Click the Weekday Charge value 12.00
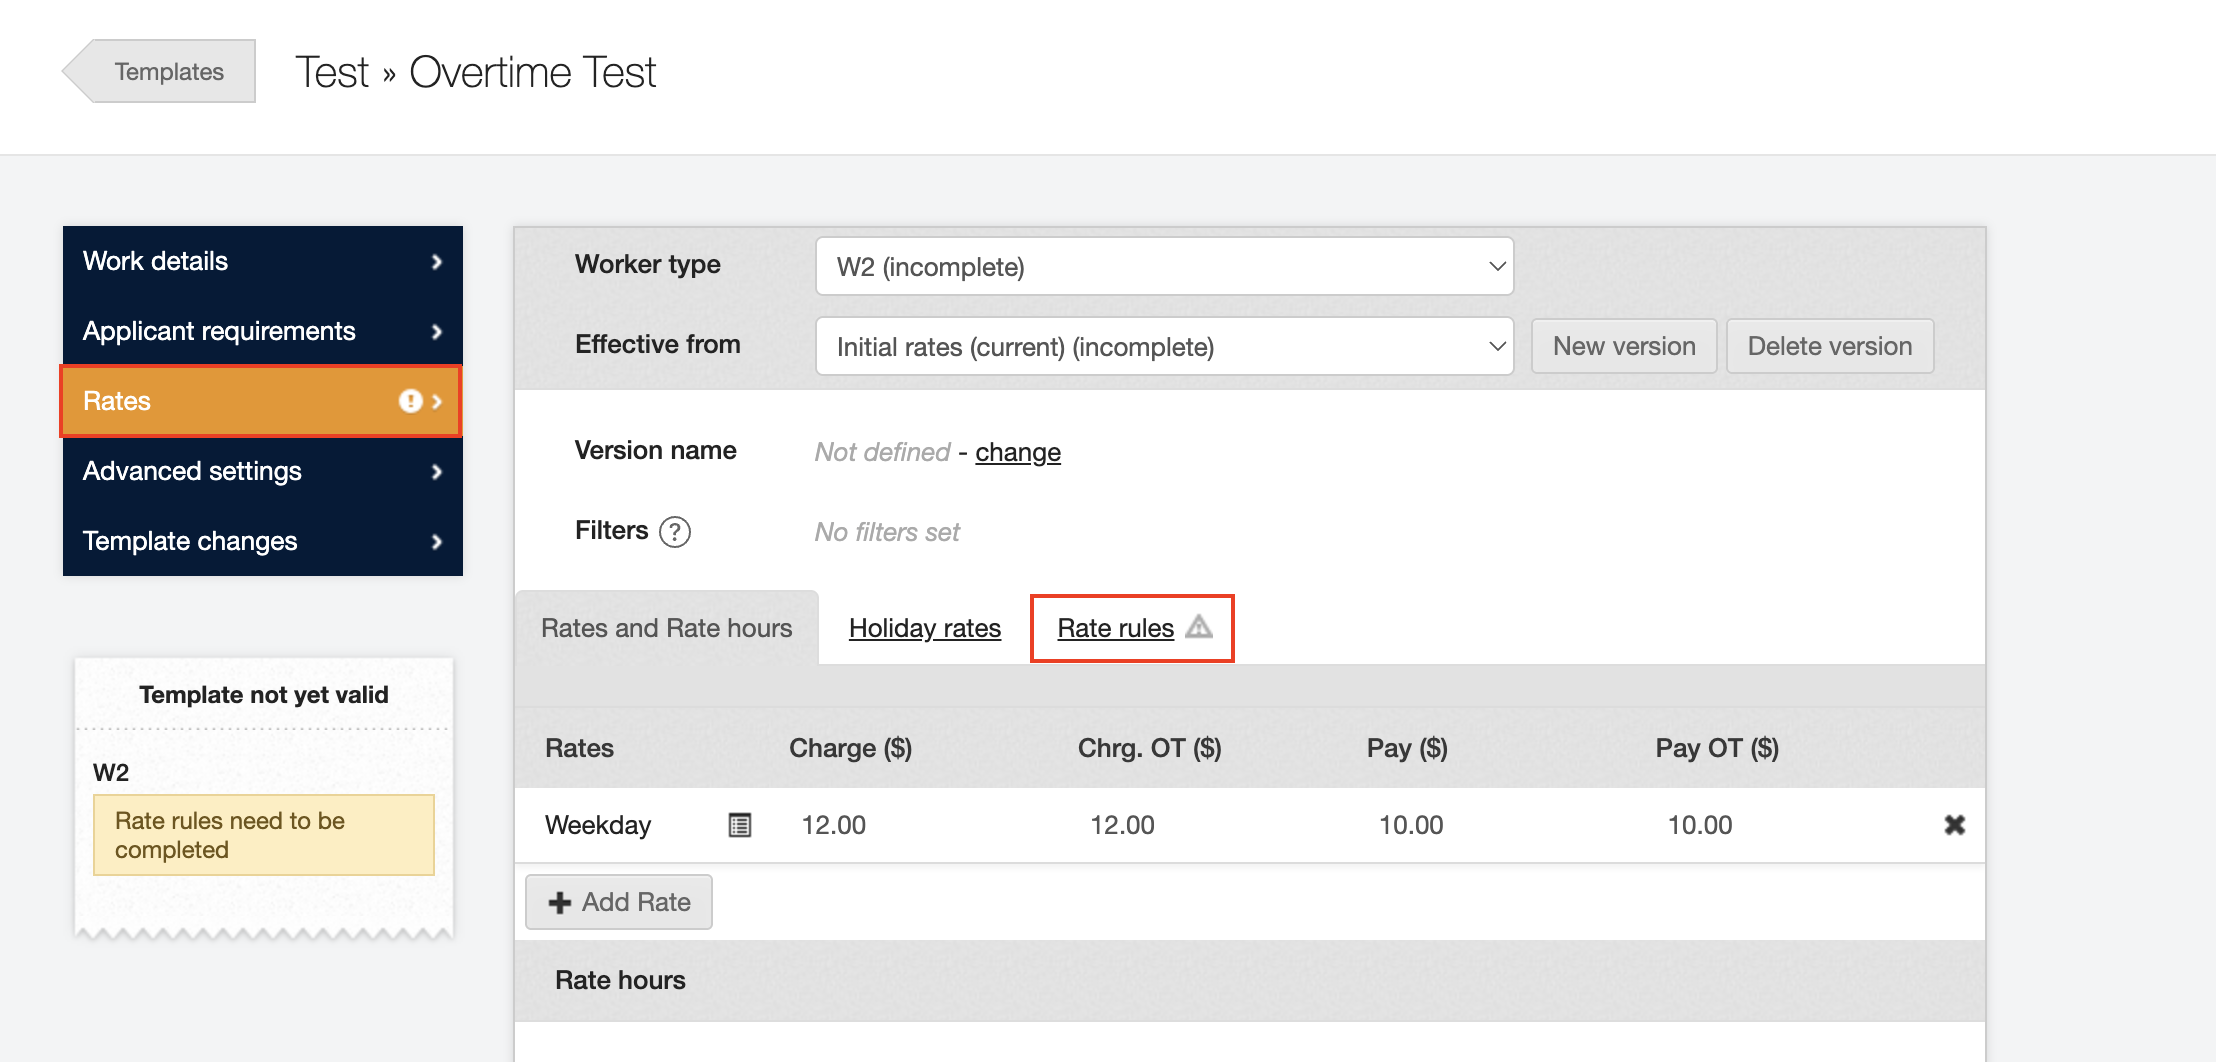 (833, 825)
